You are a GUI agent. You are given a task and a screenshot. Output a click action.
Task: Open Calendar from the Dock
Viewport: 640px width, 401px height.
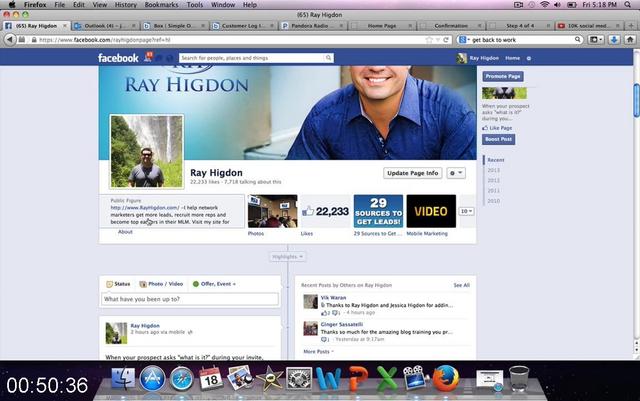[x=211, y=379]
